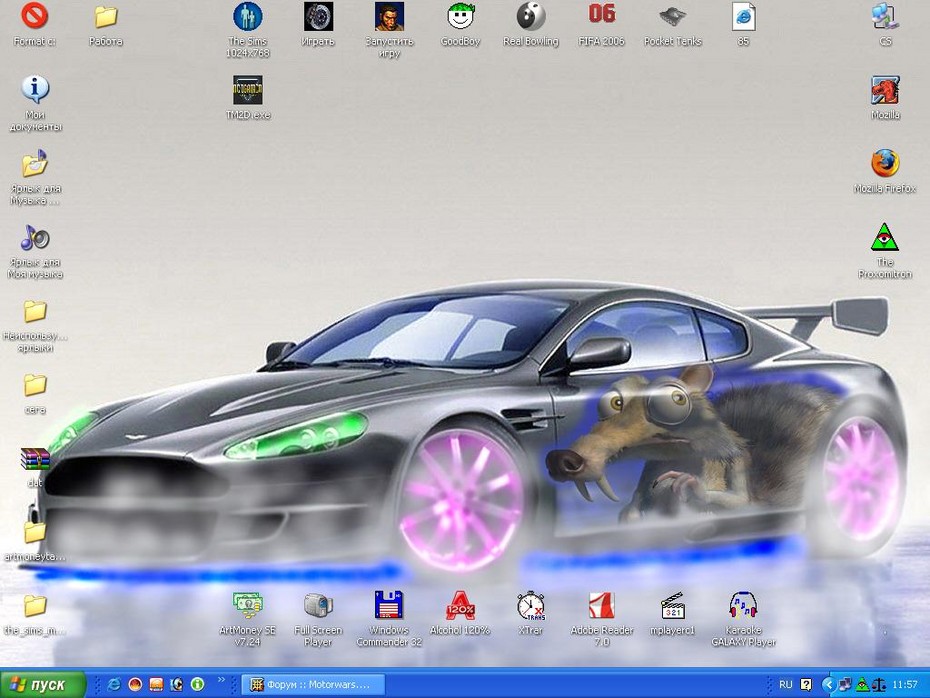Viewport: 930px width, 698px height.
Task: Show hidden system tray icons arrow
Action: click(828, 684)
